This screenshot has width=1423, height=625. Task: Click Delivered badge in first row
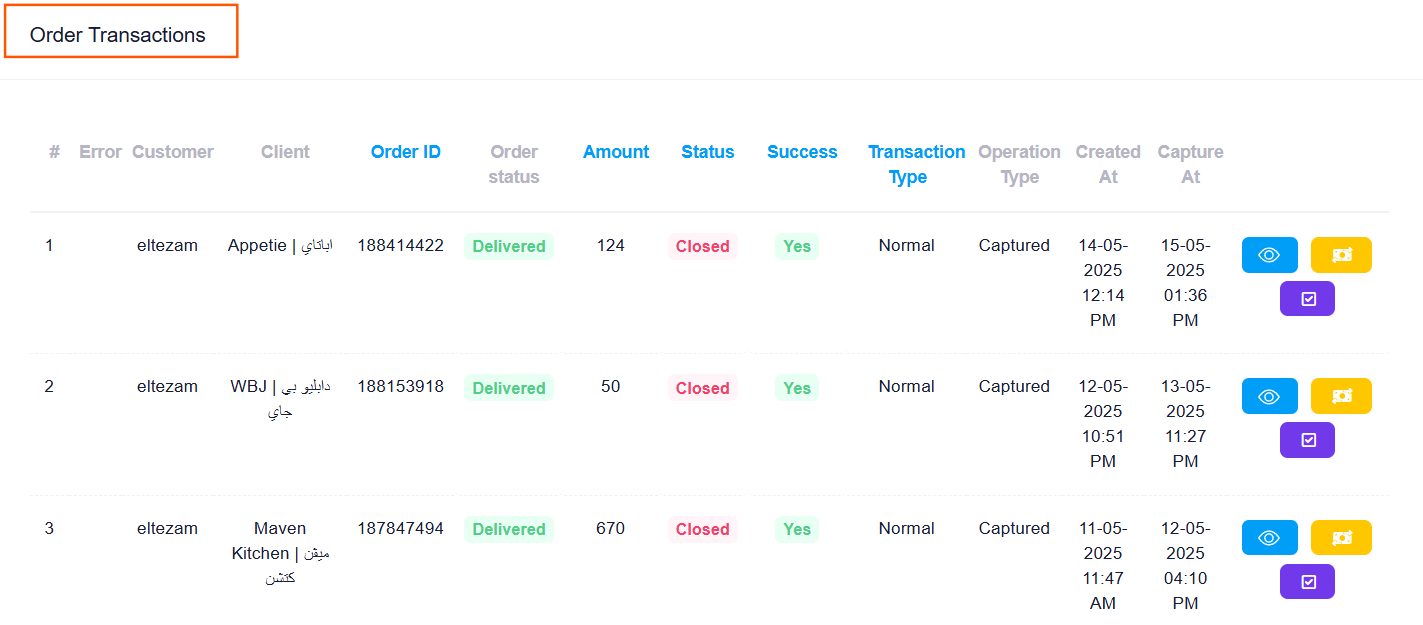509,246
